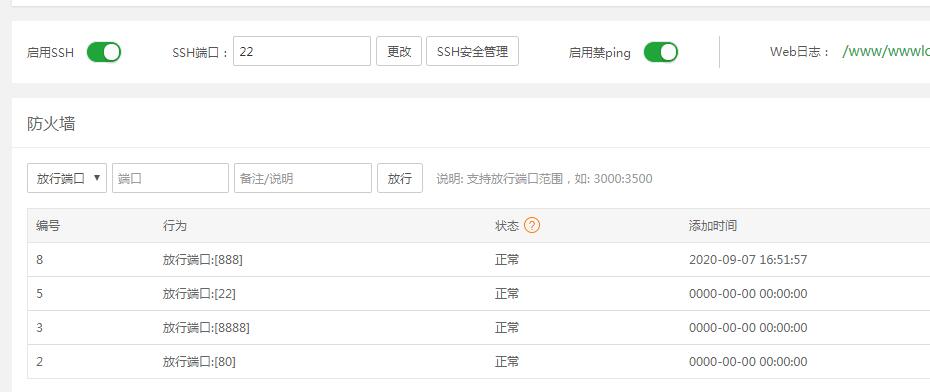The image size is (930, 392).
Task: Click the 备注/说明 input field
Action: pyautogui.click(x=303, y=178)
